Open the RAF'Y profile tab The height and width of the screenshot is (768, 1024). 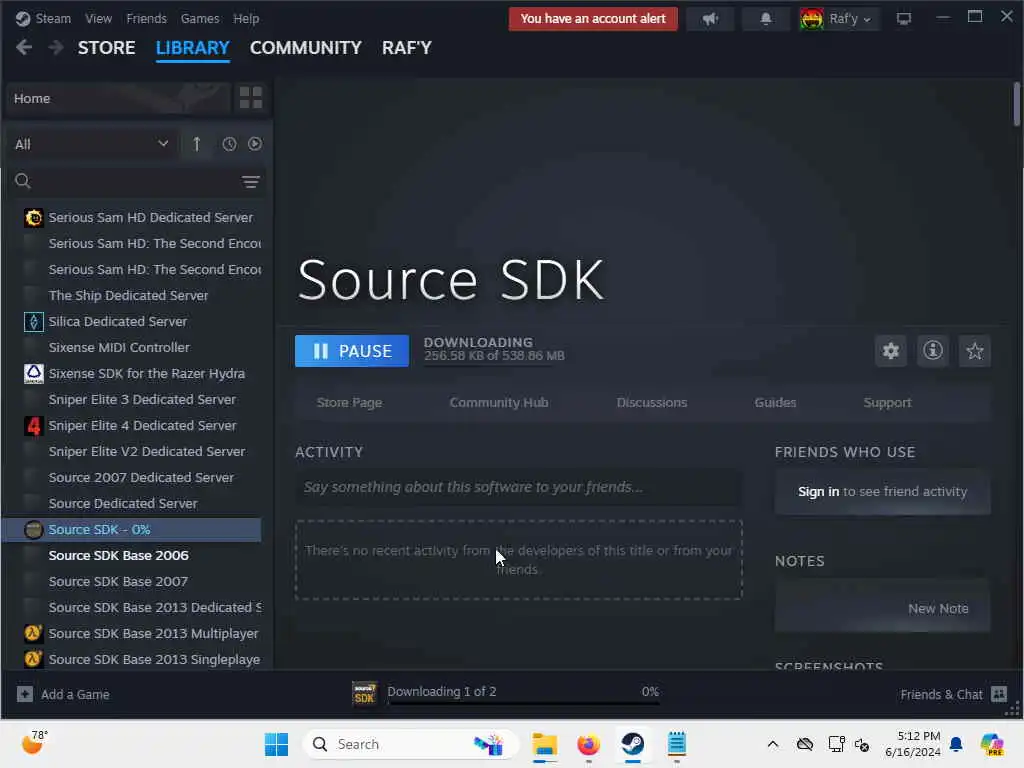click(x=407, y=48)
